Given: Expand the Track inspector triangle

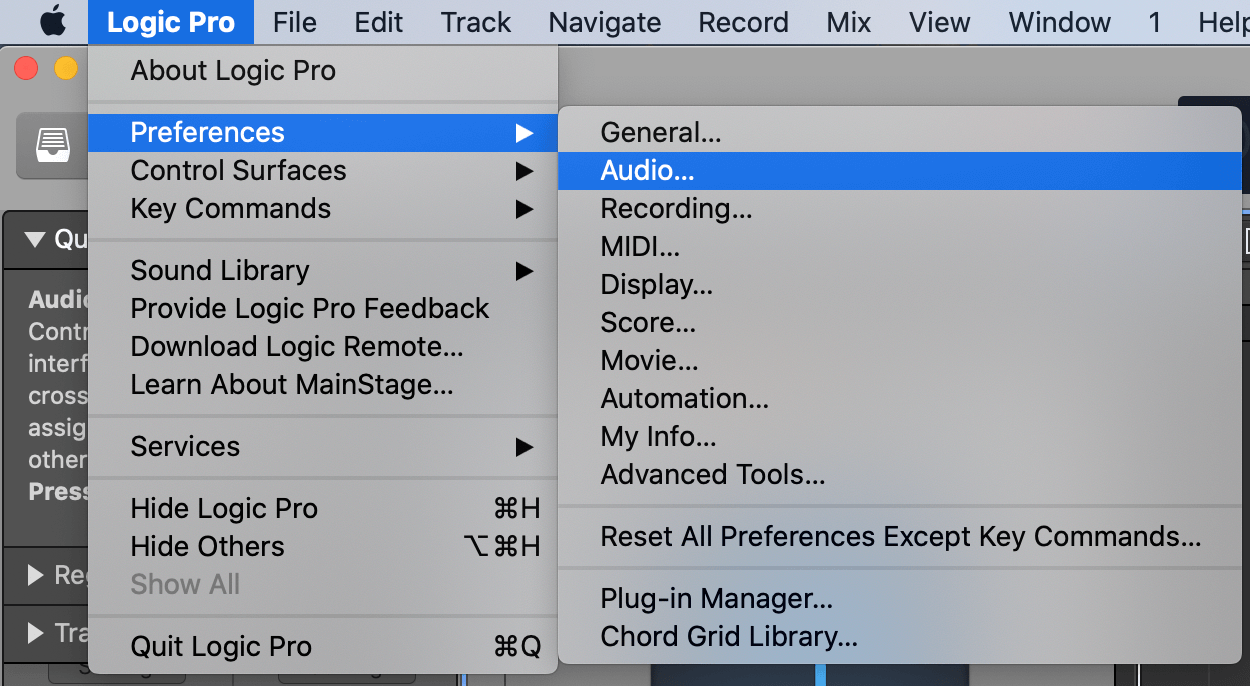Looking at the screenshot, I should (x=36, y=633).
